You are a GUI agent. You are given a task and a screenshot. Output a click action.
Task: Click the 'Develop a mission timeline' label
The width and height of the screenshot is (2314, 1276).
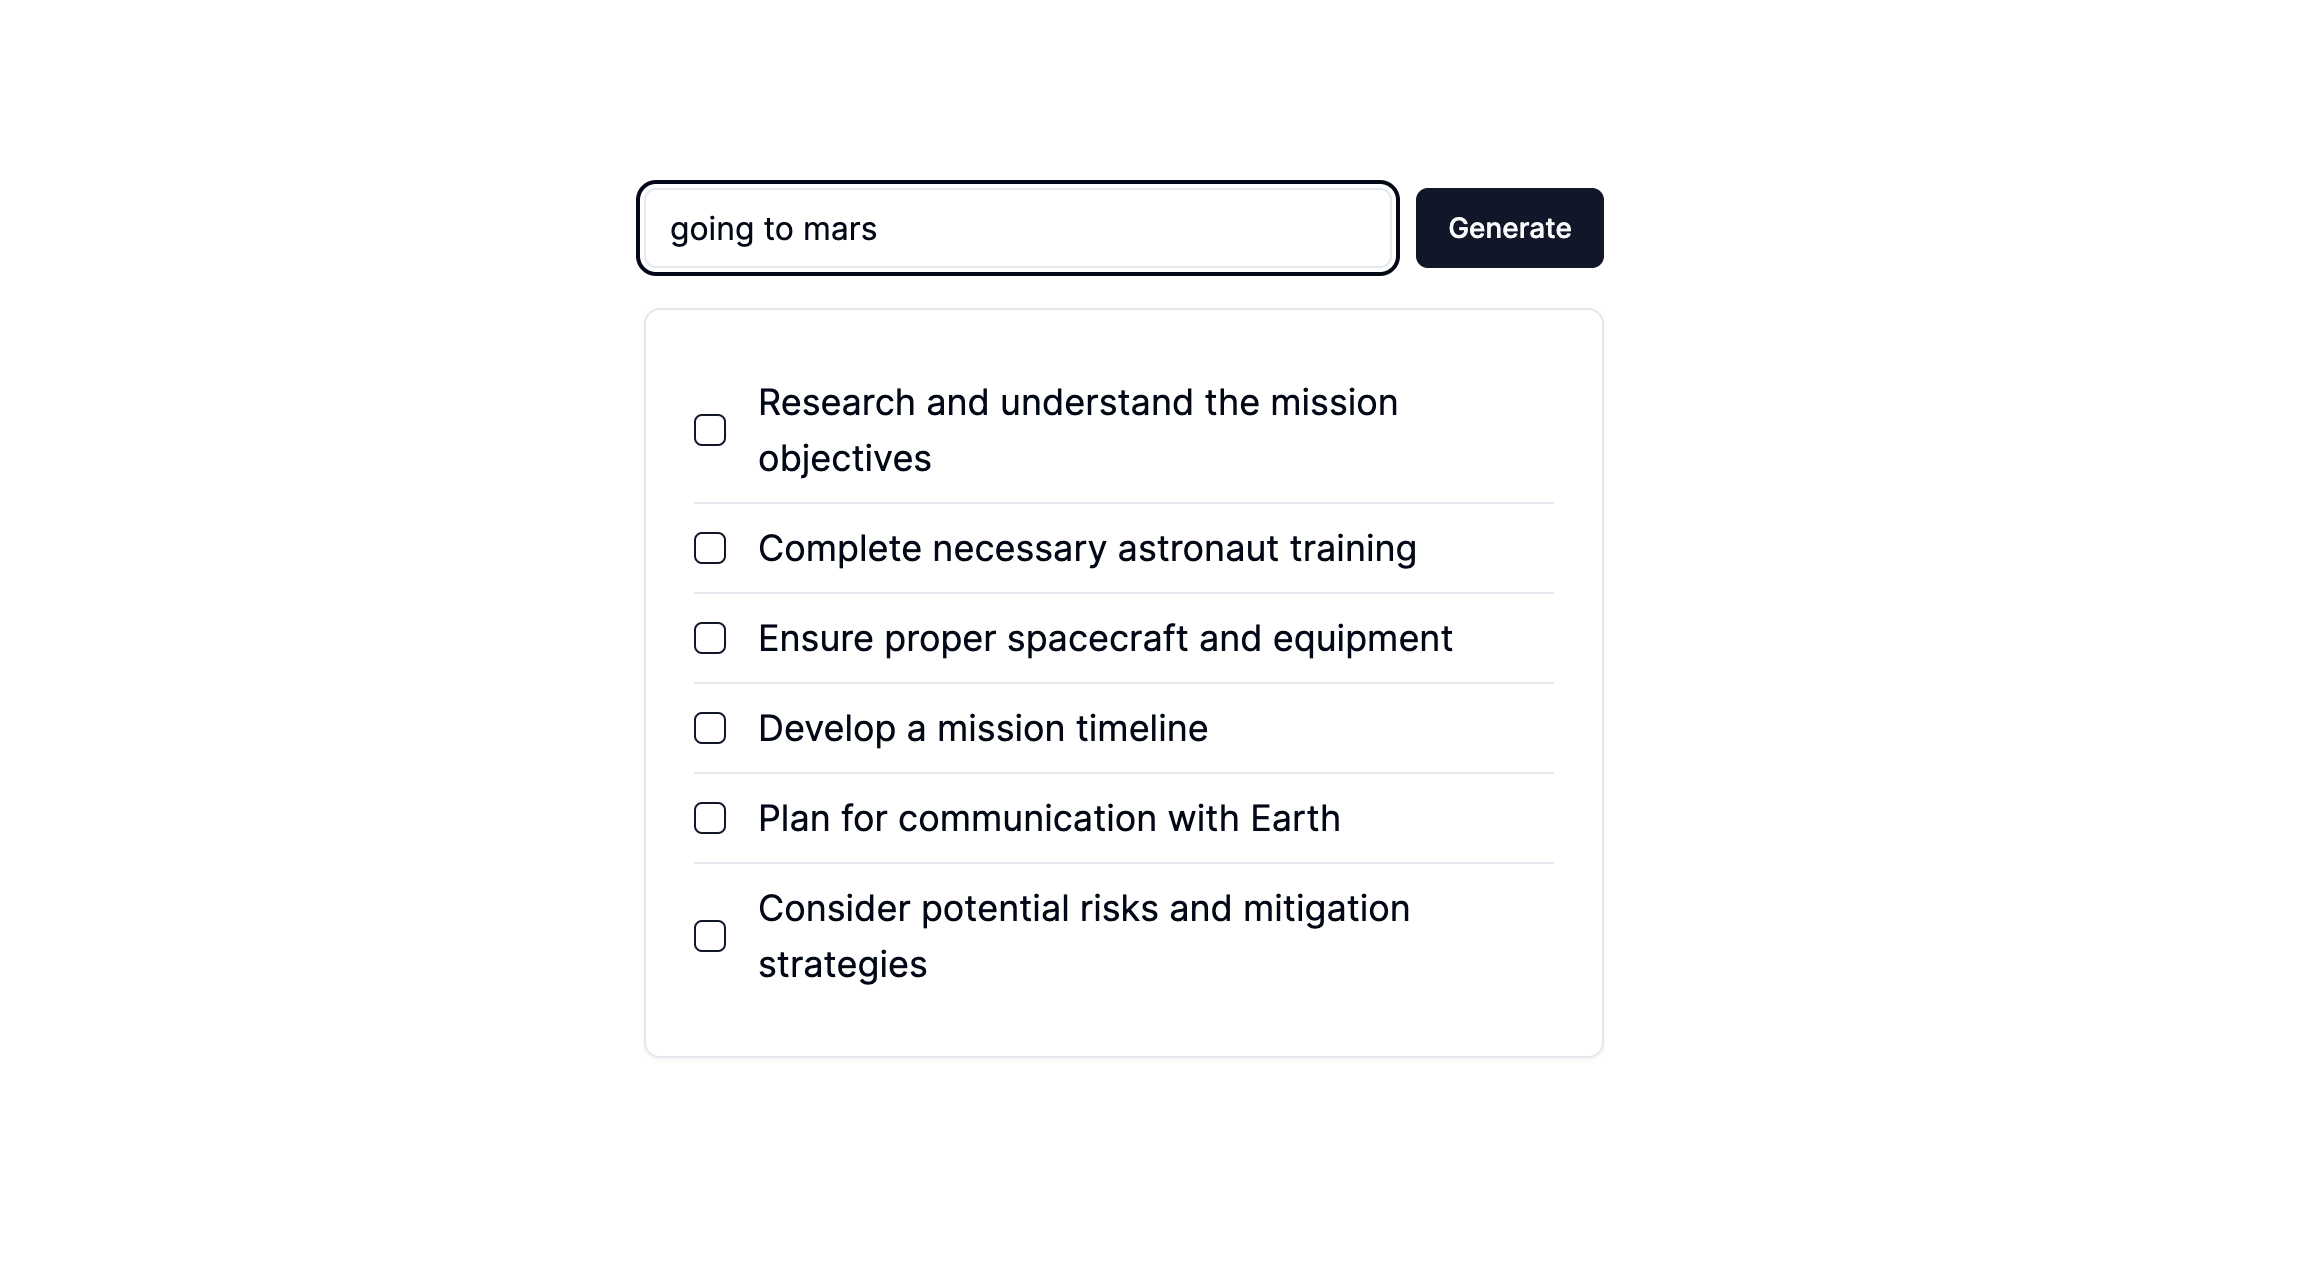pos(983,729)
